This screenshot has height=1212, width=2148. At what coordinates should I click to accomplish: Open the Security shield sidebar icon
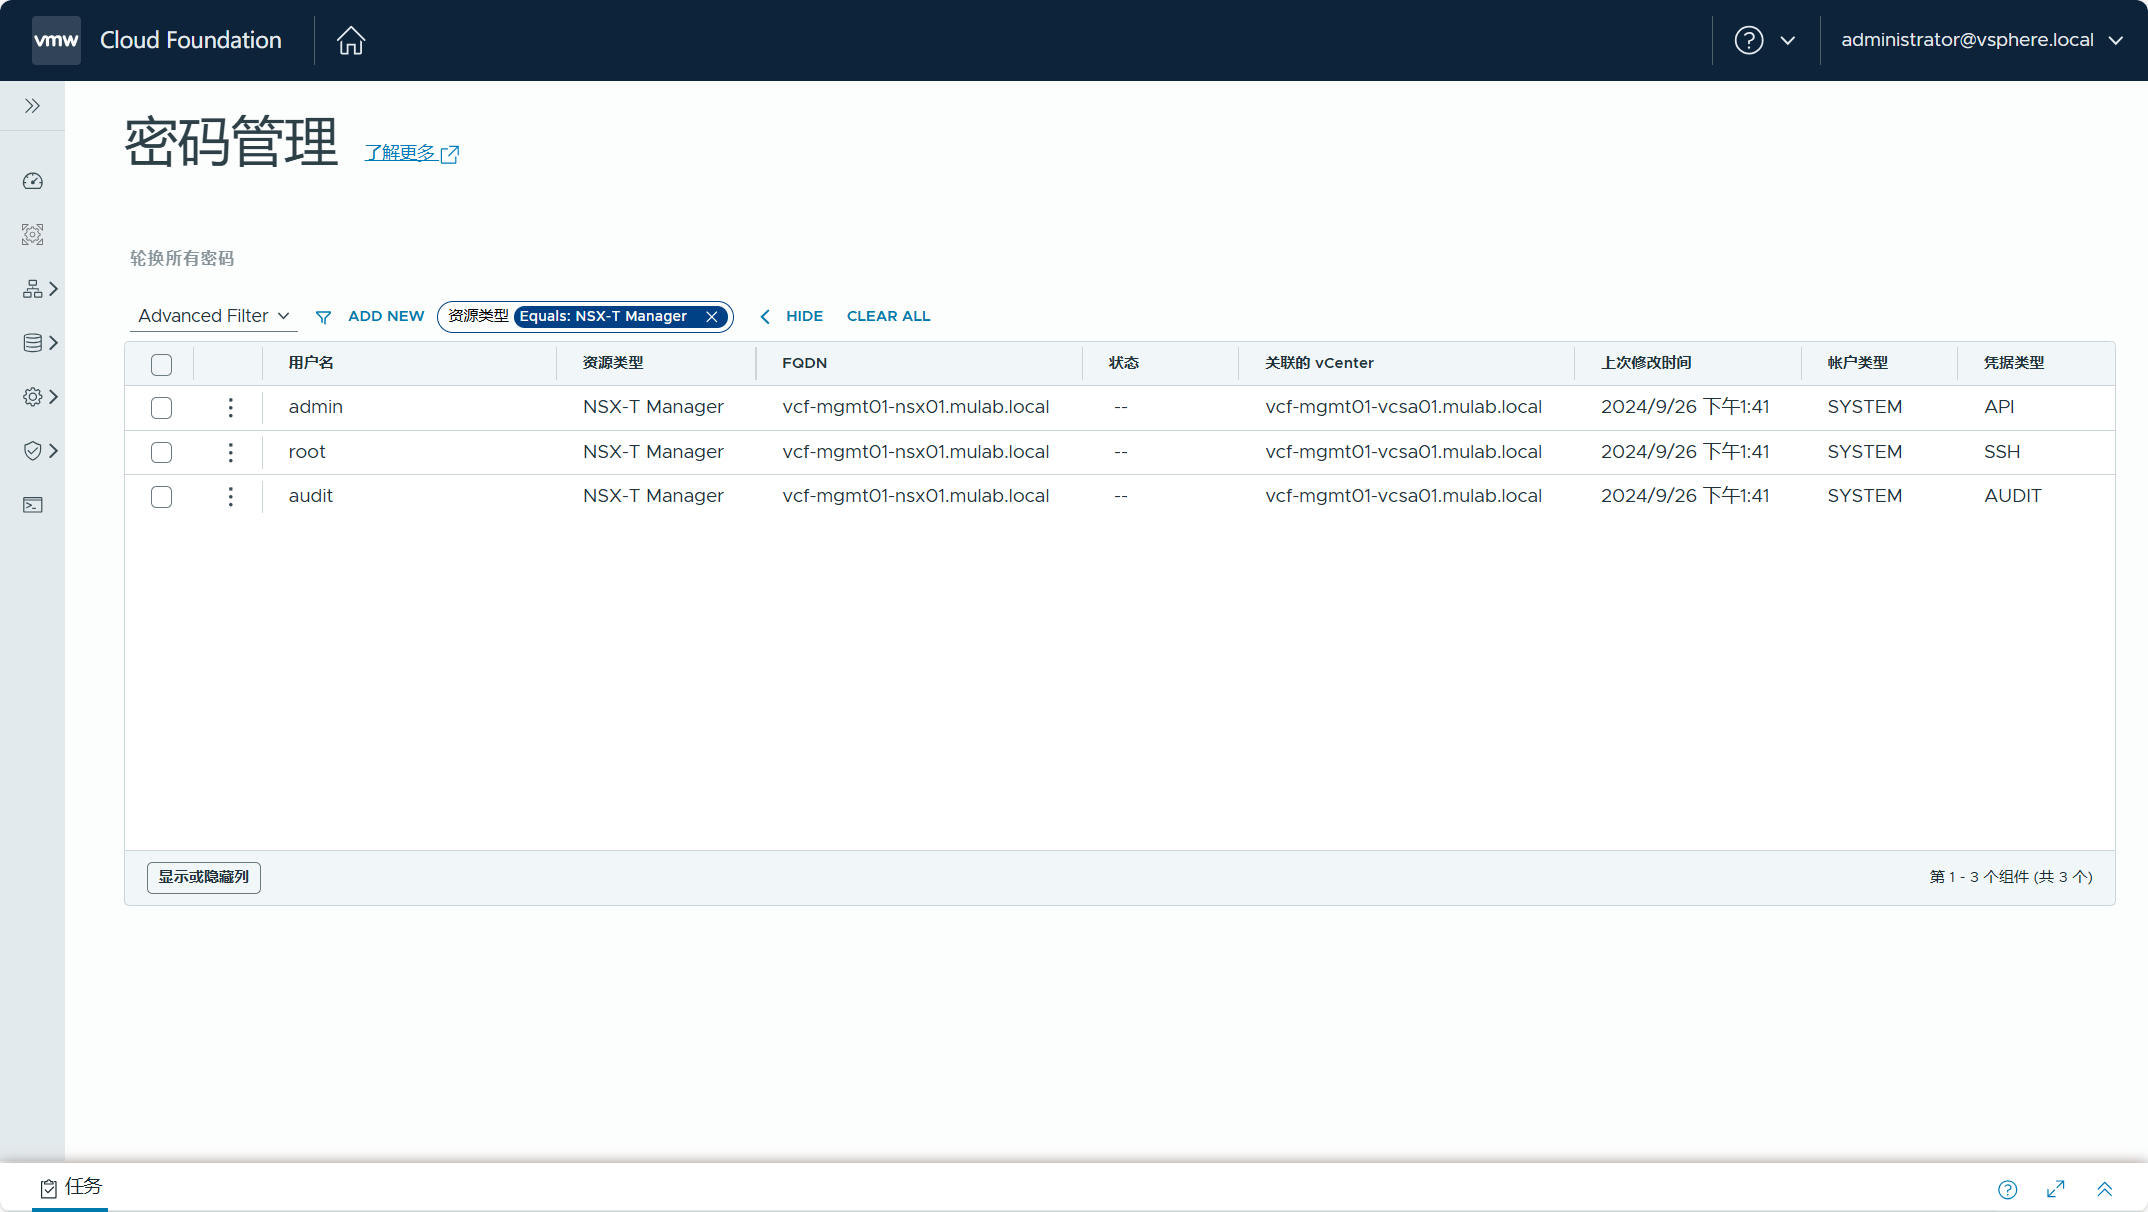pyautogui.click(x=33, y=451)
